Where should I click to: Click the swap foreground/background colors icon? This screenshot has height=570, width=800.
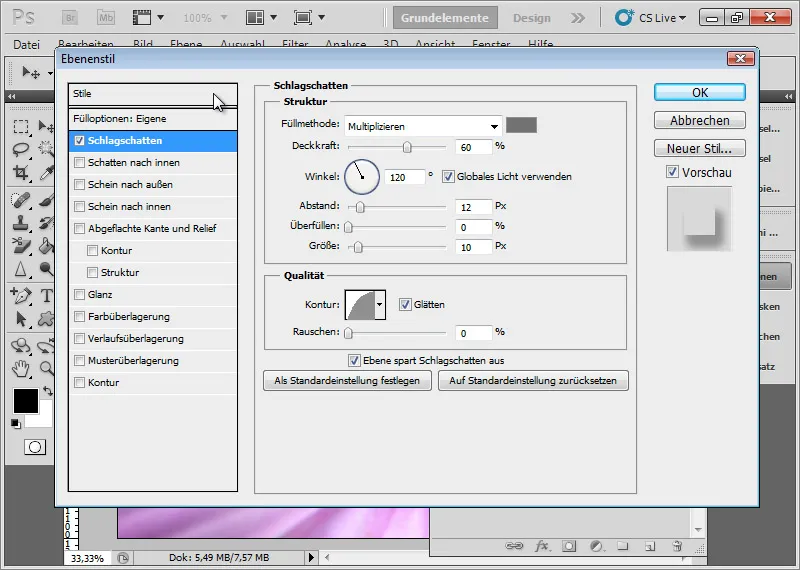(x=47, y=391)
